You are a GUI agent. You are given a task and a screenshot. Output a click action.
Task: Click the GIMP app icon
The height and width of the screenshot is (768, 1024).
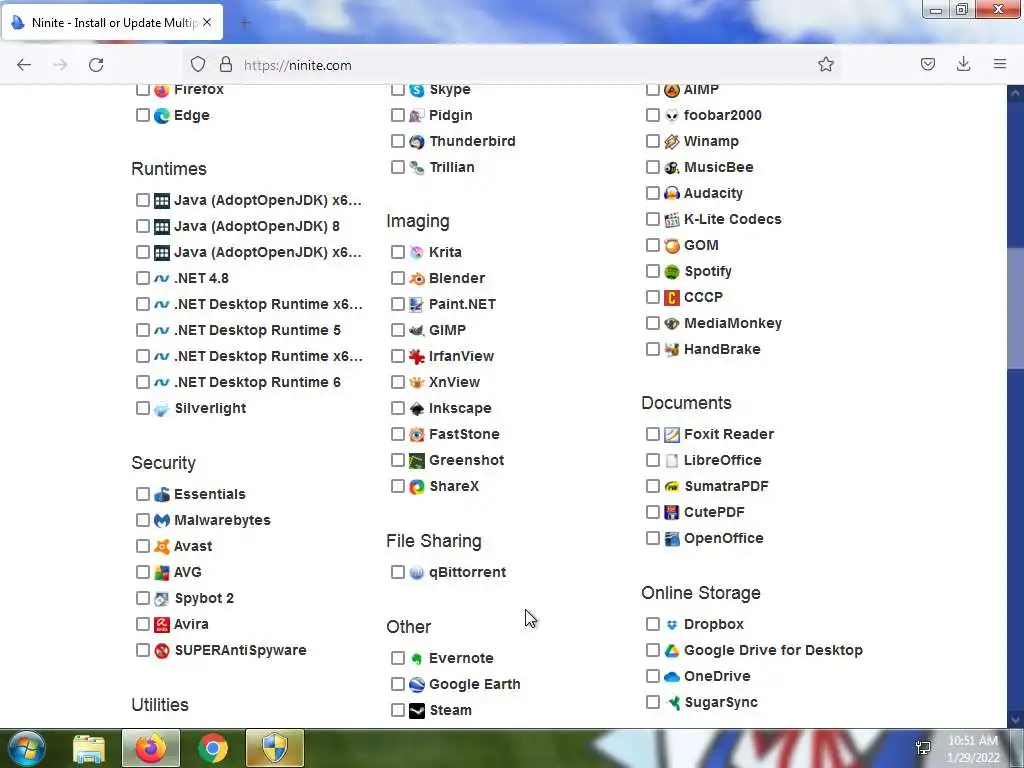[x=417, y=330]
